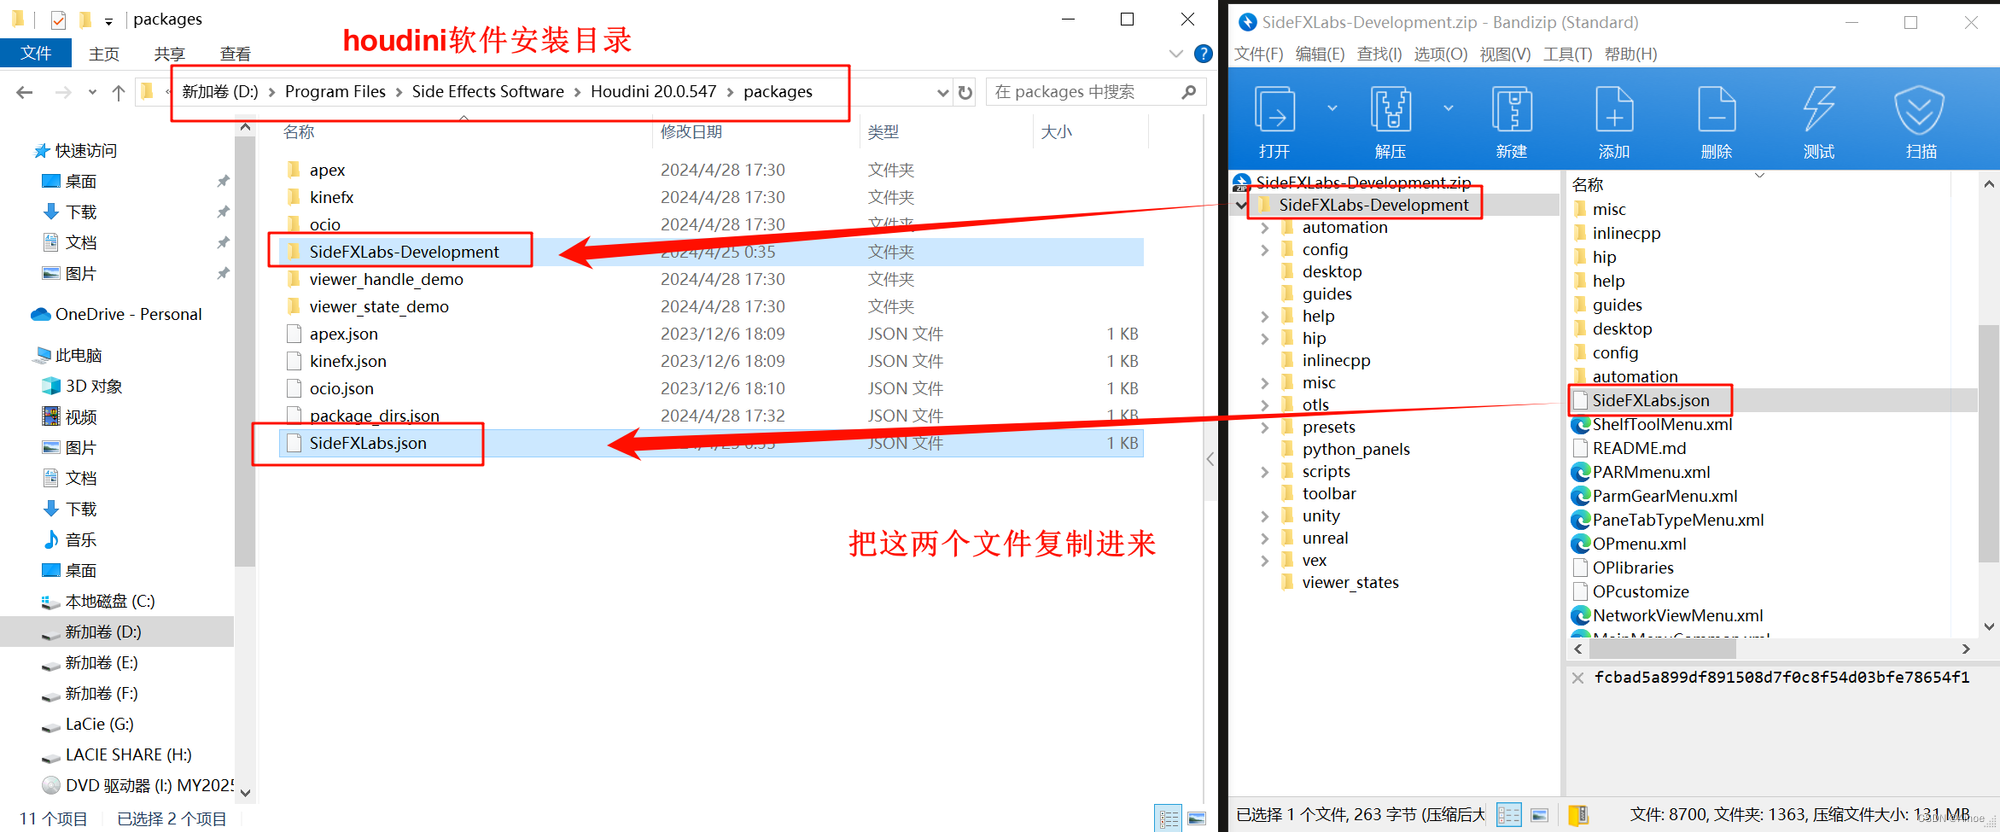Screen dimensions: 2000x832
Task: Click the Explorer back navigation arrow
Action: pyautogui.click(x=25, y=92)
